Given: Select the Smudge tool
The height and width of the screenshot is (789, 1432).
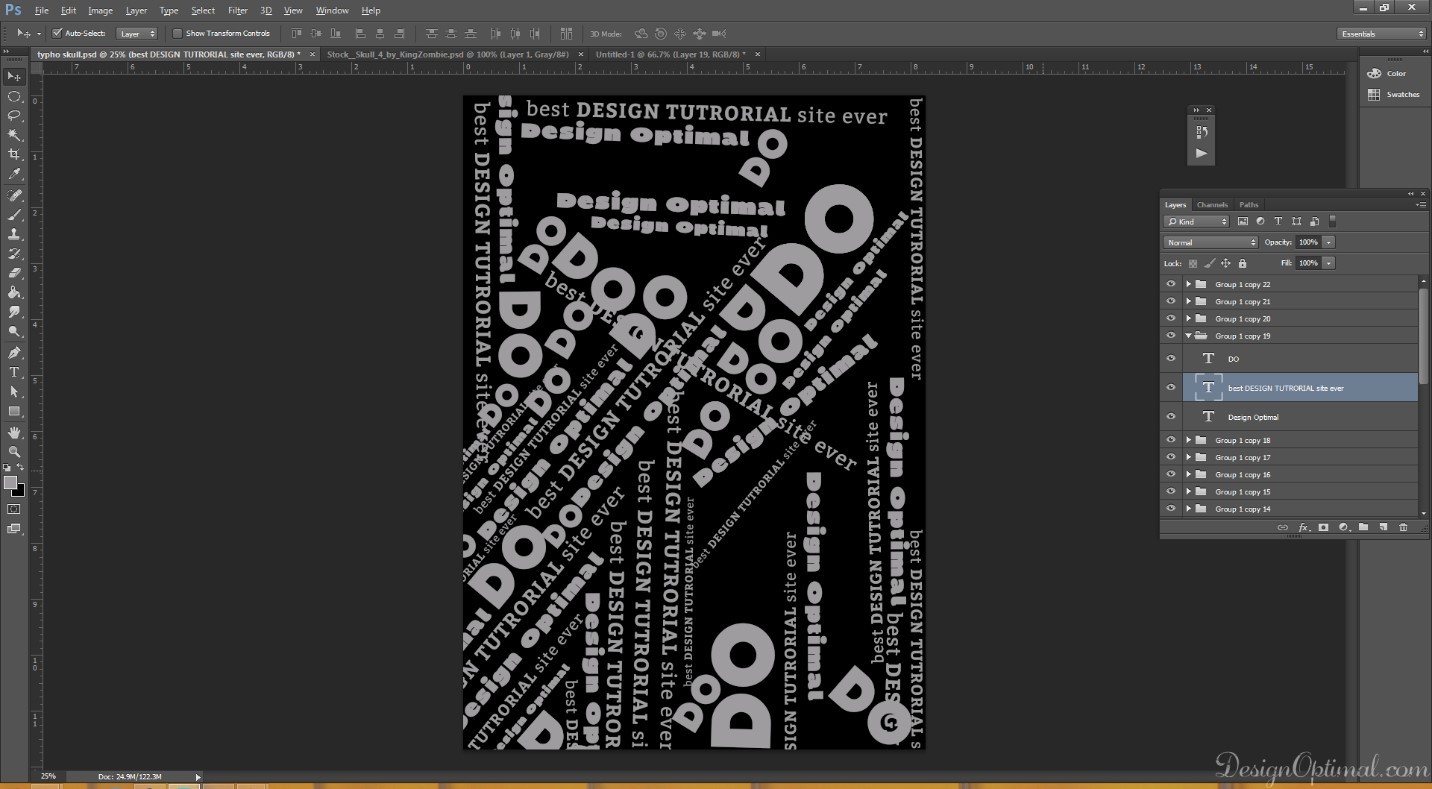Looking at the screenshot, I should point(14,312).
